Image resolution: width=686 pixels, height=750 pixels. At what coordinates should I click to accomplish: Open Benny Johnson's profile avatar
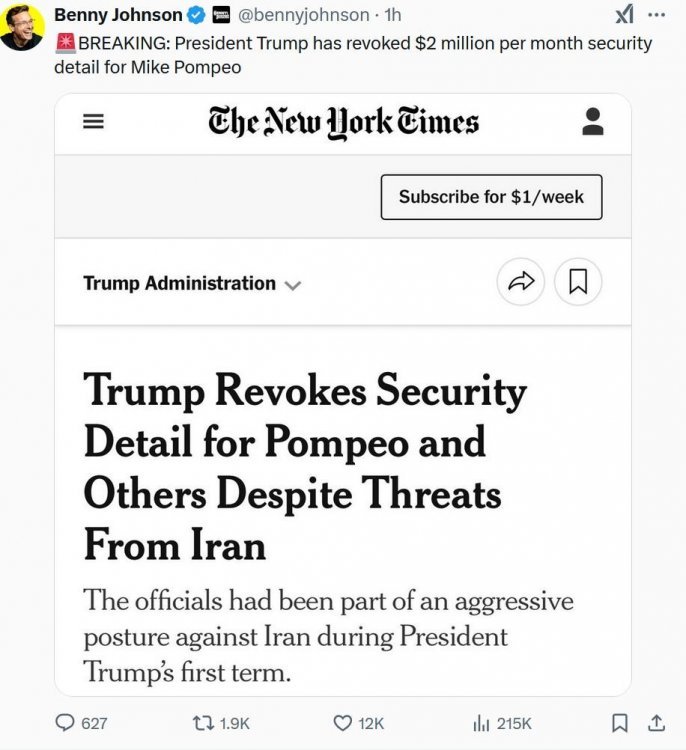[x=22, y=26]
